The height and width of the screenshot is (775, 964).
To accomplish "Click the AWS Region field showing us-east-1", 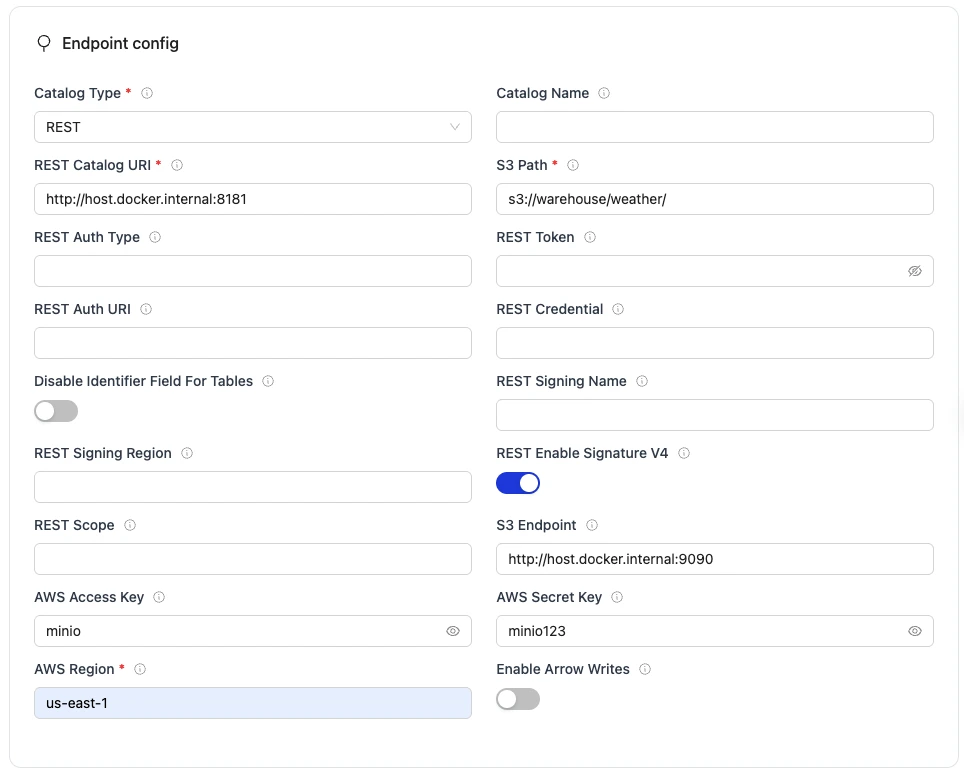I will pos(253,702).
